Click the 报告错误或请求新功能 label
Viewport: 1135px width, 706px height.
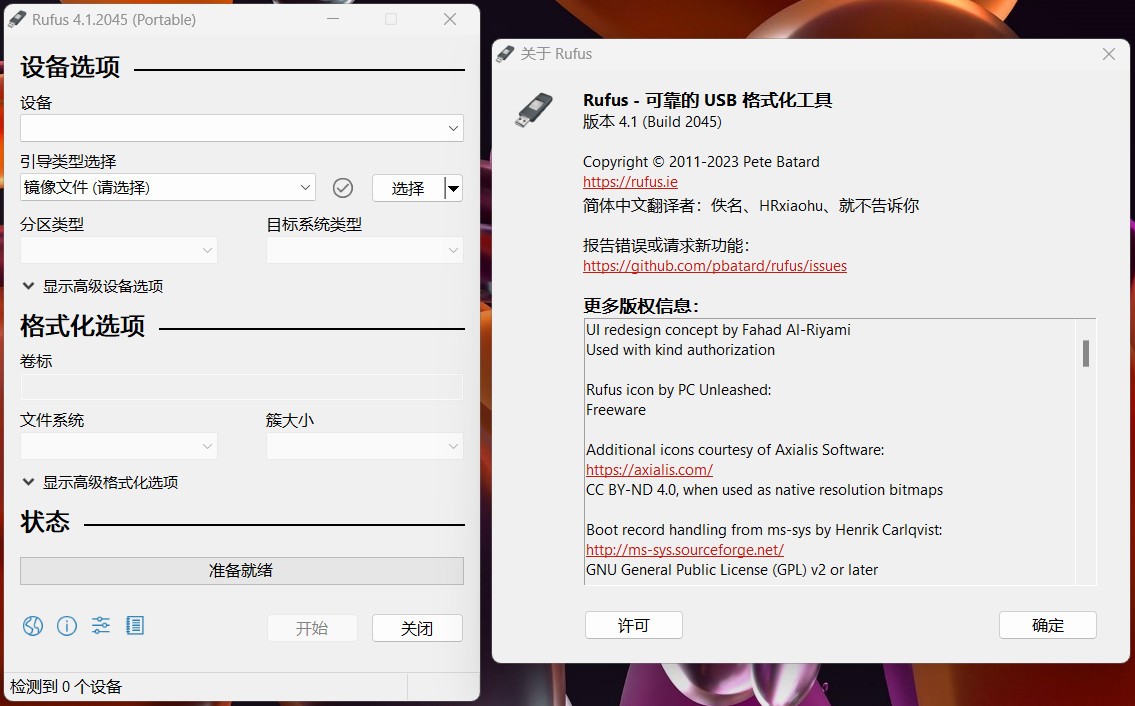[666, 245]
